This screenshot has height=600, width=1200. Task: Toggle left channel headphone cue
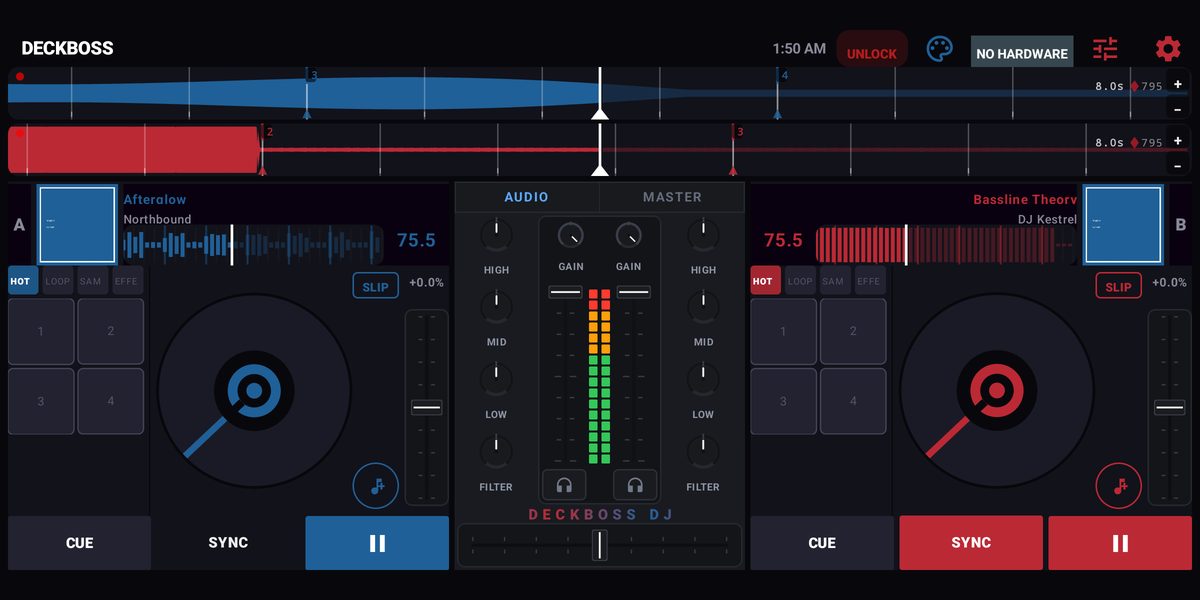click(x=564, y=485)
